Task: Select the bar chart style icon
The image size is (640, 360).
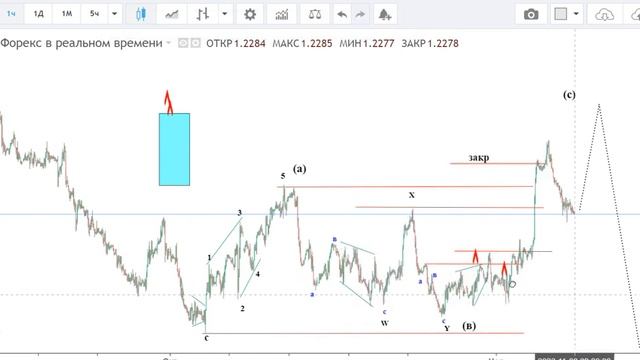Action: [202, 14]
